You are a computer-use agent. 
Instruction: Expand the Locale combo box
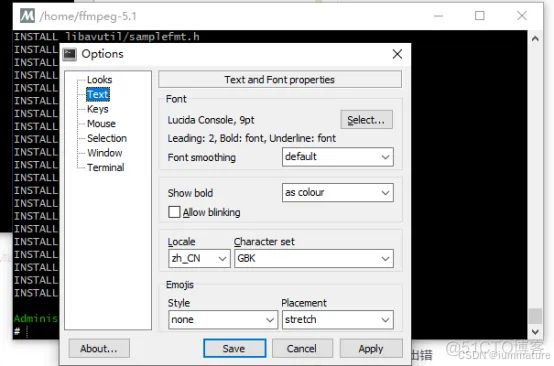tap(199, 258)
